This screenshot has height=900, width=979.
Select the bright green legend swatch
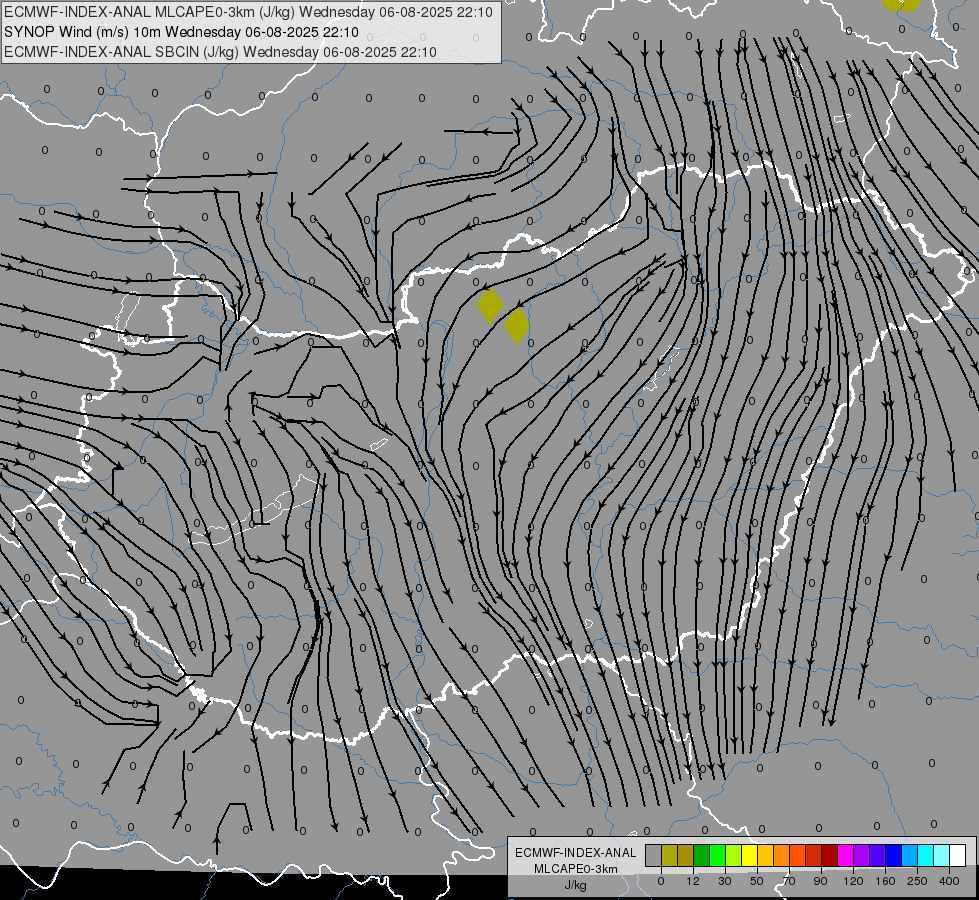pos(717,855)
